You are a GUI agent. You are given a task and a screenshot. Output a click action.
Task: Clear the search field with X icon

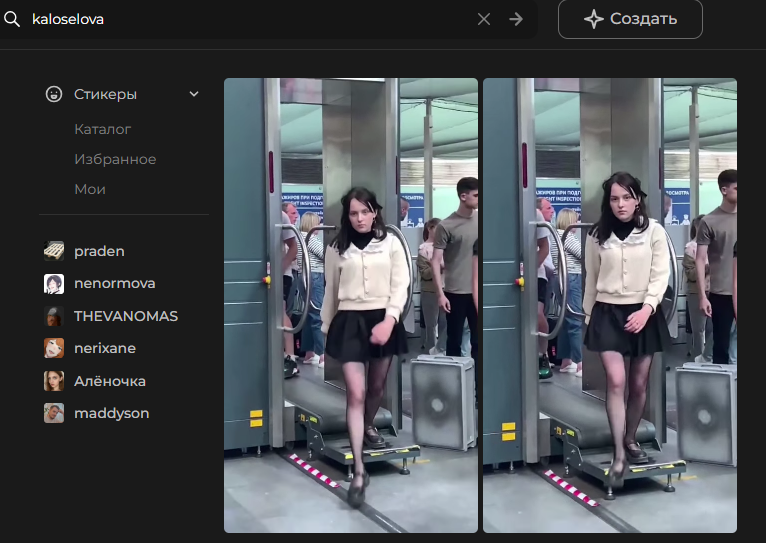pyautogui.click(x=484, y=19)
